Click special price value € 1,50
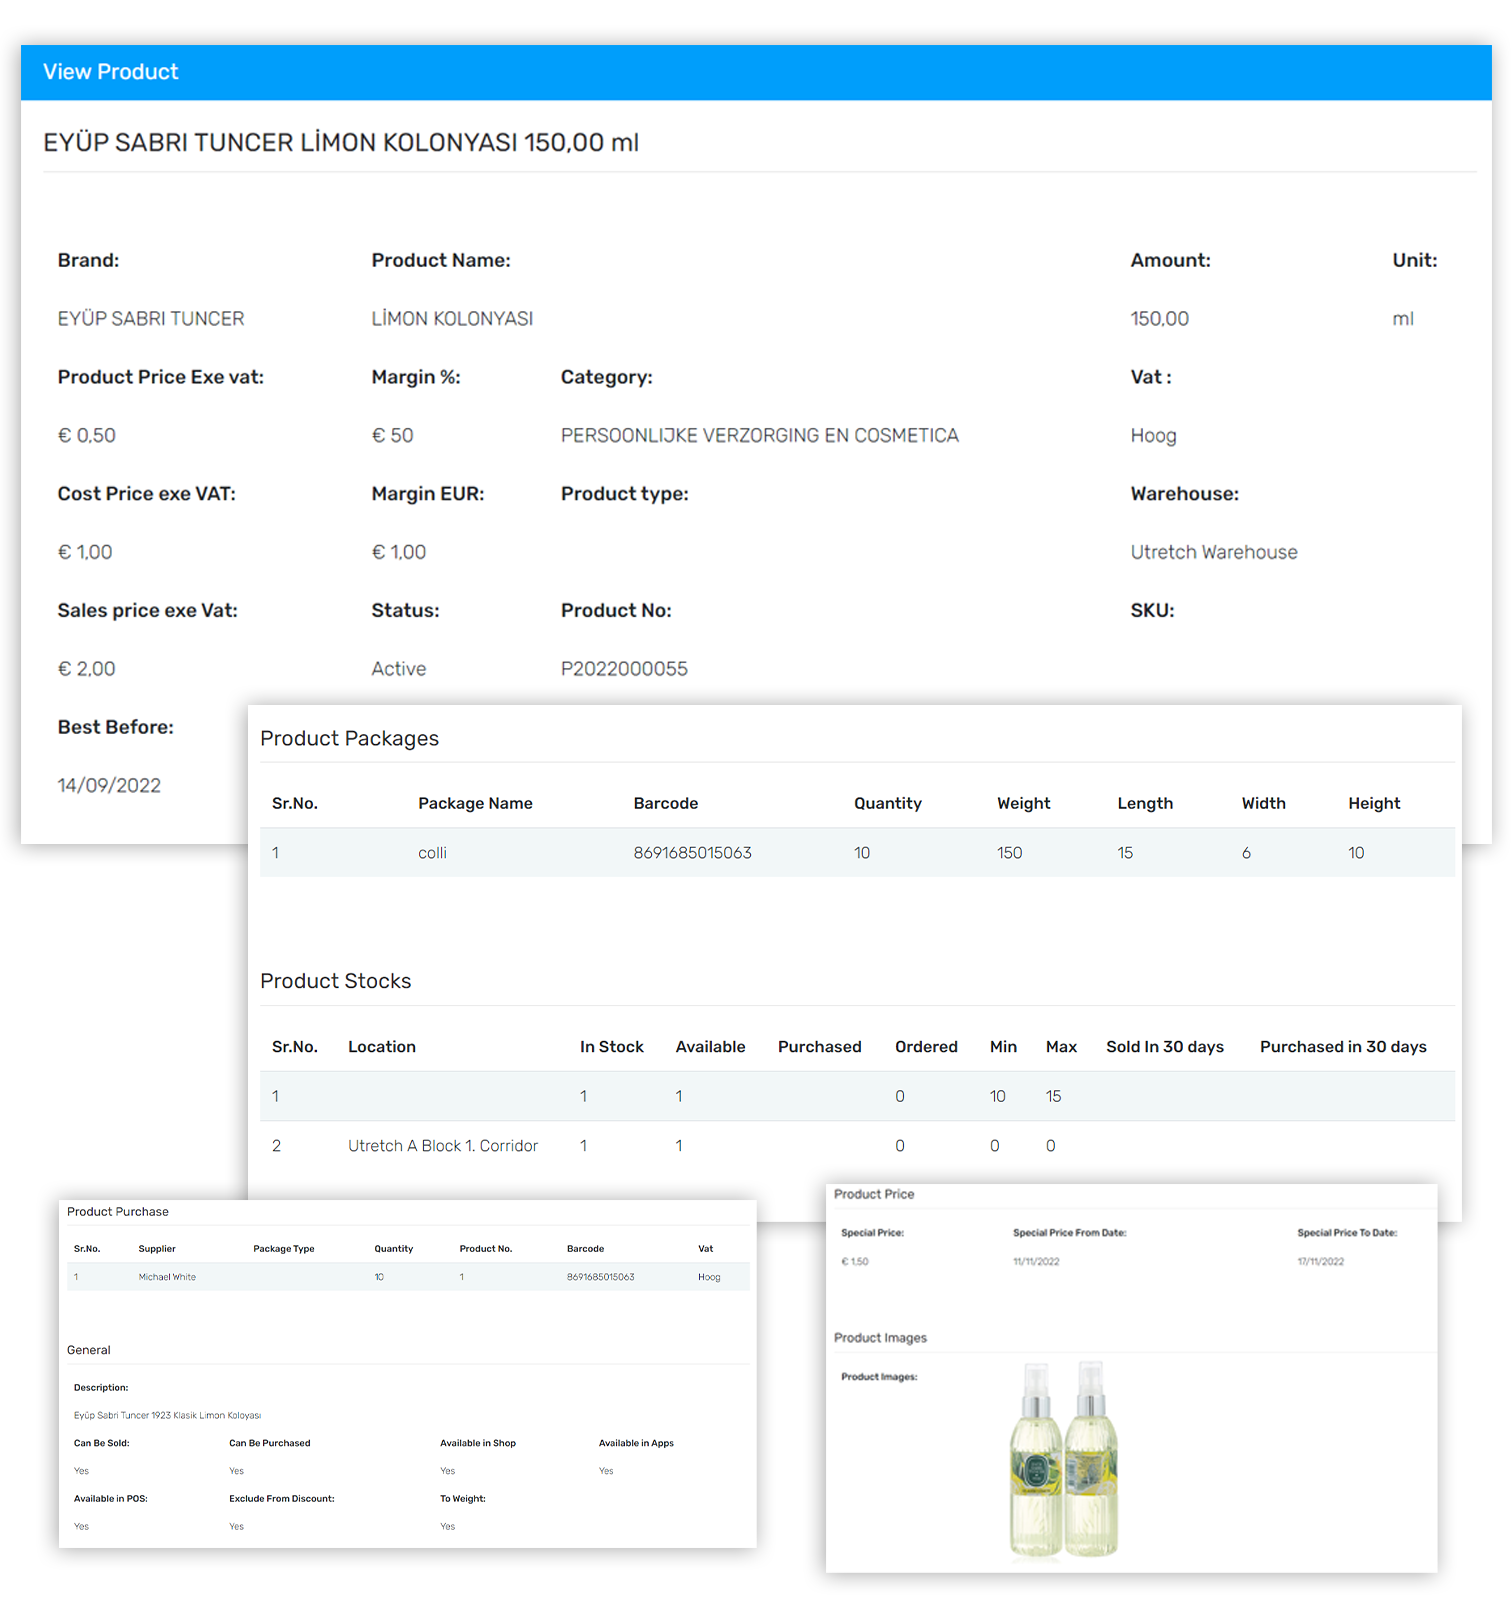The image size is (1512, 1600). tap(855, 1262)
